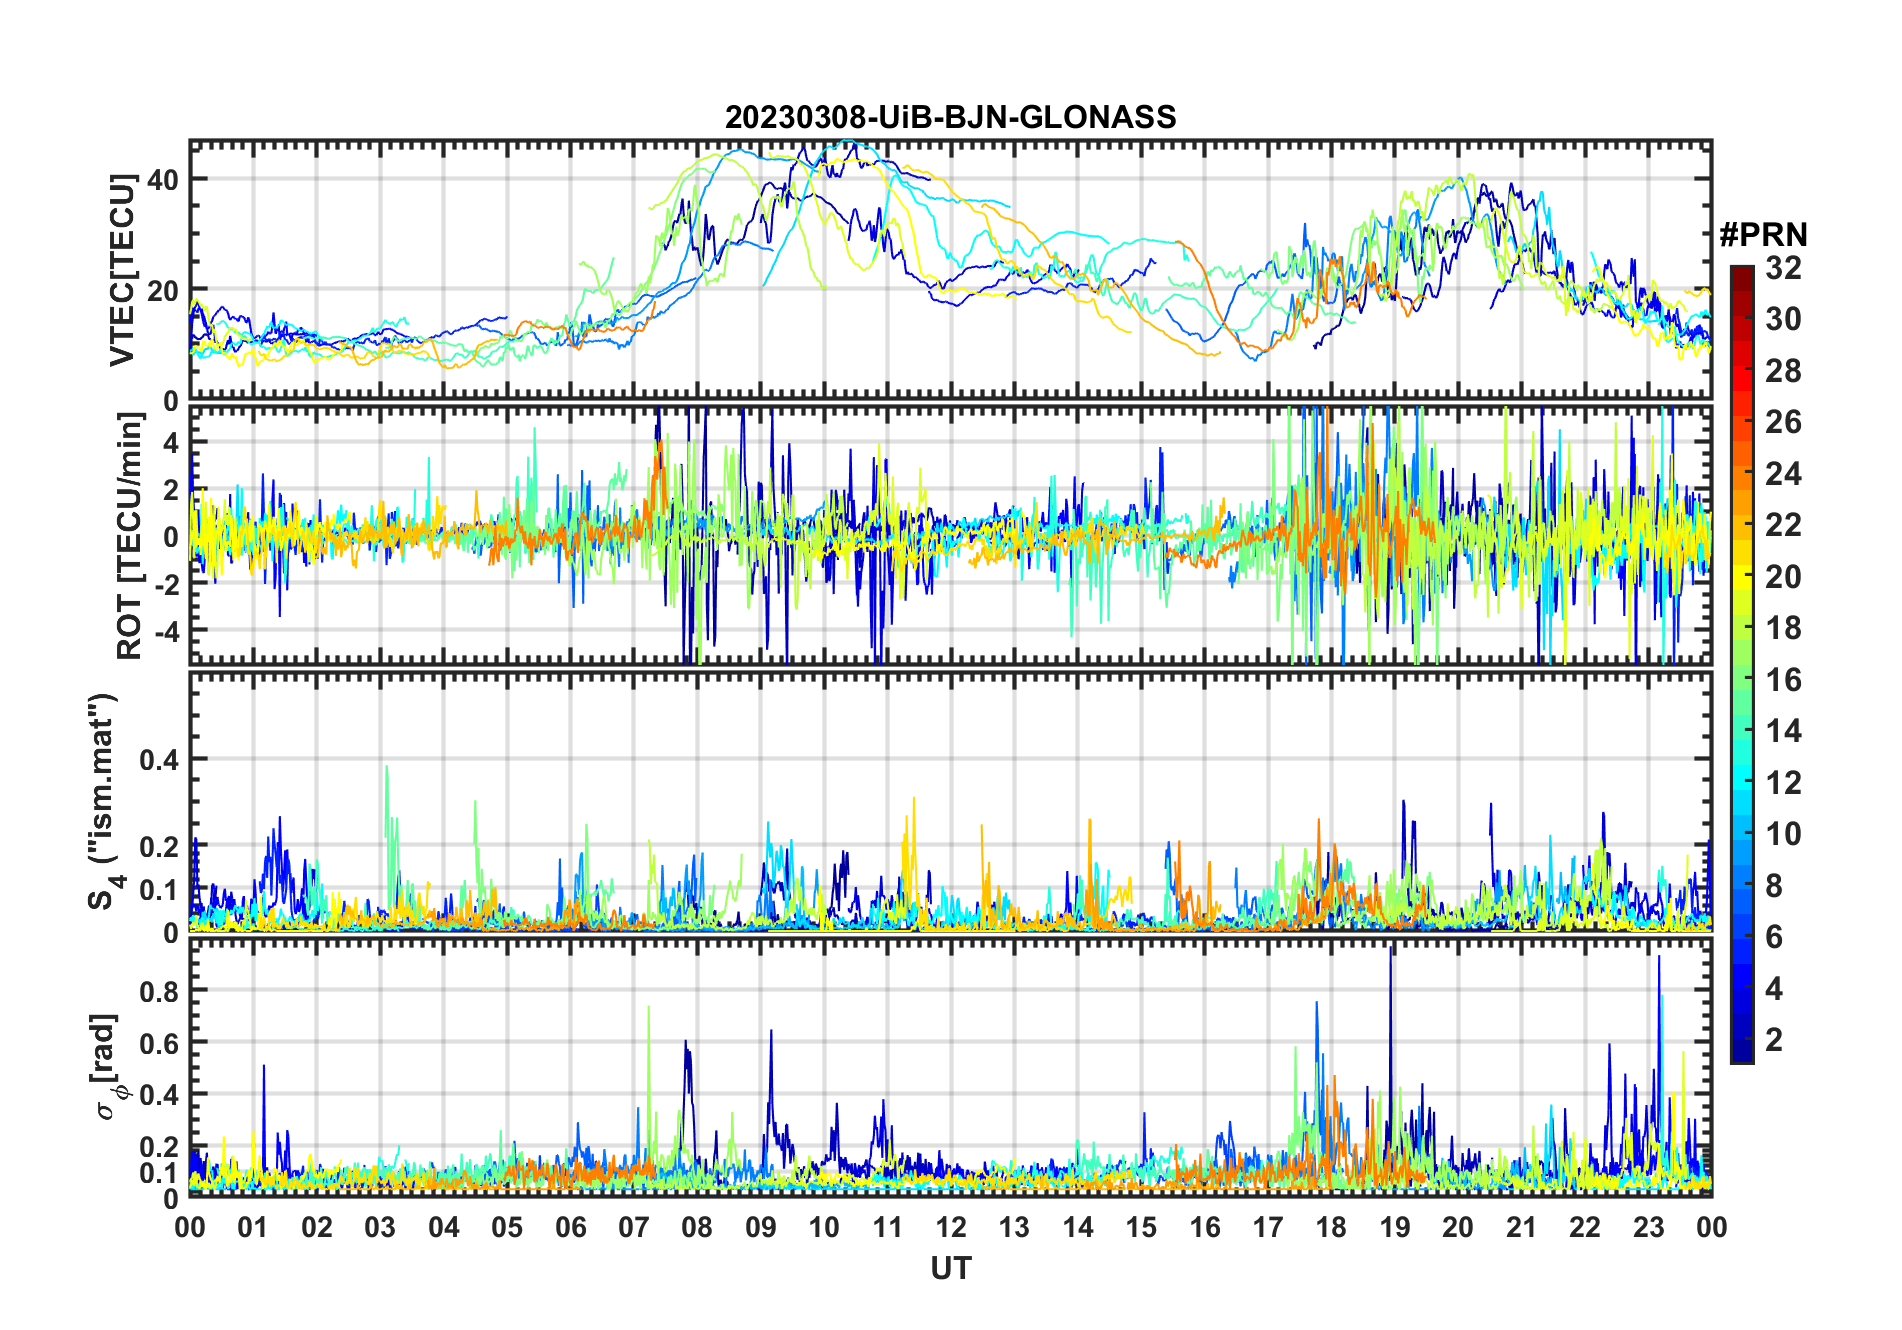
Task: Select hour 21 on the UT axis
Action: click(1522, 1227)
